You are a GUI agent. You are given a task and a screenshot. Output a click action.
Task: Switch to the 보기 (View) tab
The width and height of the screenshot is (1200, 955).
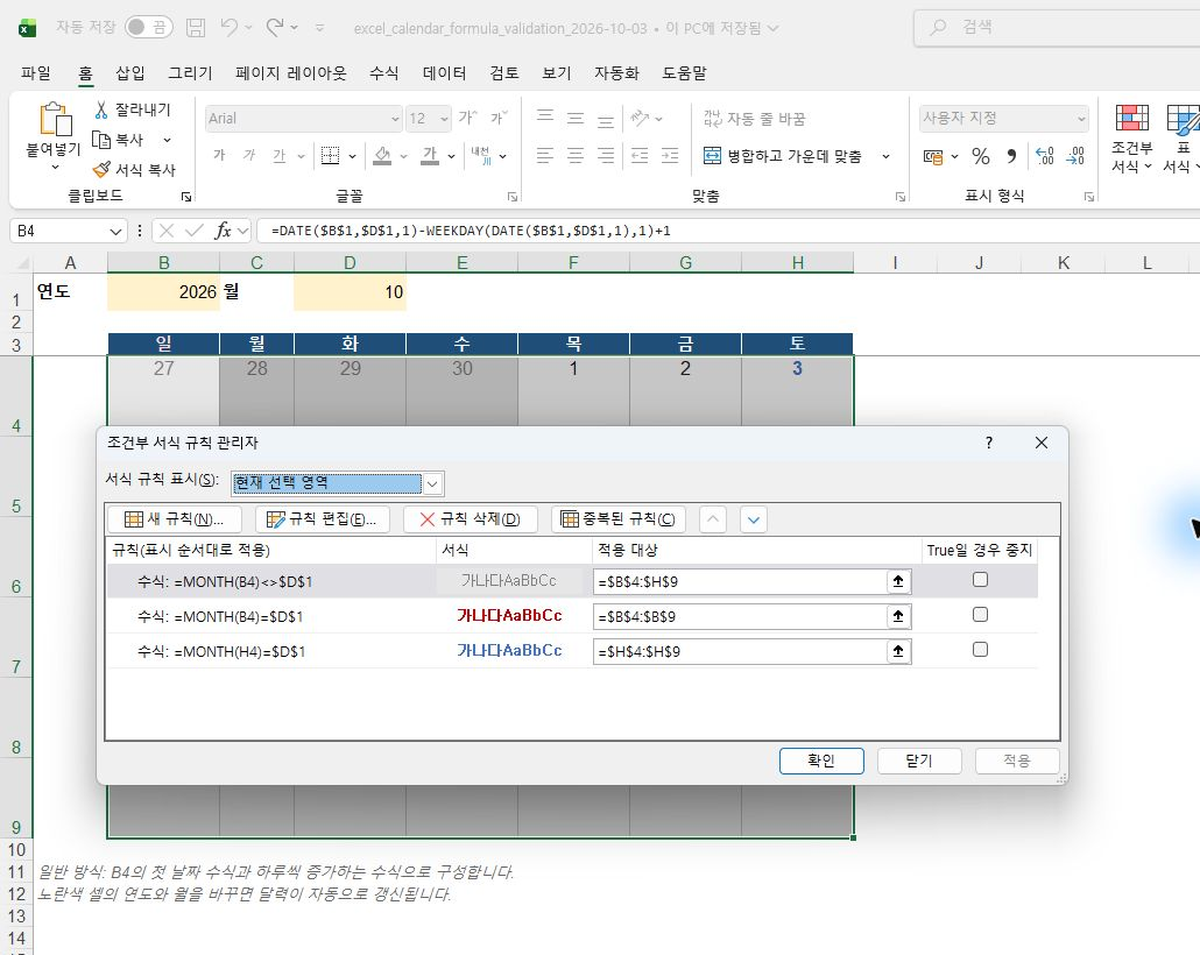point(556,73)
